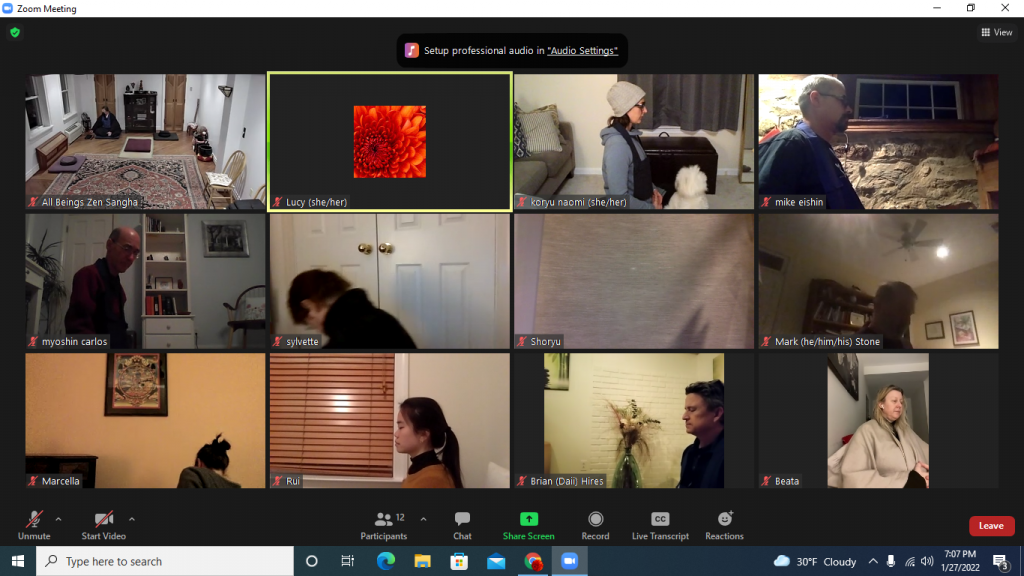1024x576 pixels.
Task: Open volume speaker icon in system tray
Action: tap(927, 562)
